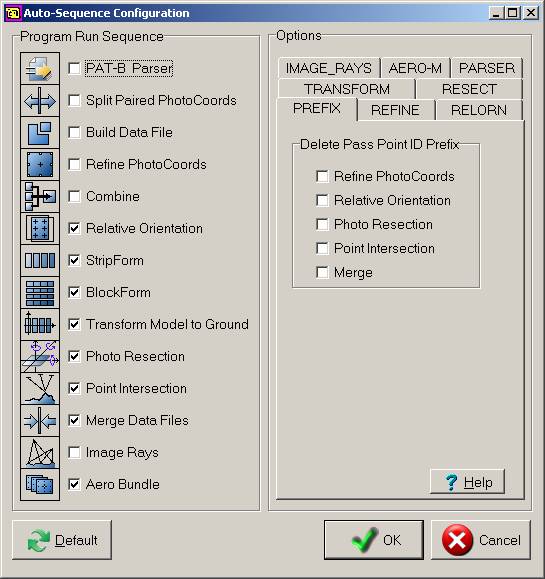
Task: Click the Aero Bundle icon
Action: click(x=40, y=484)
